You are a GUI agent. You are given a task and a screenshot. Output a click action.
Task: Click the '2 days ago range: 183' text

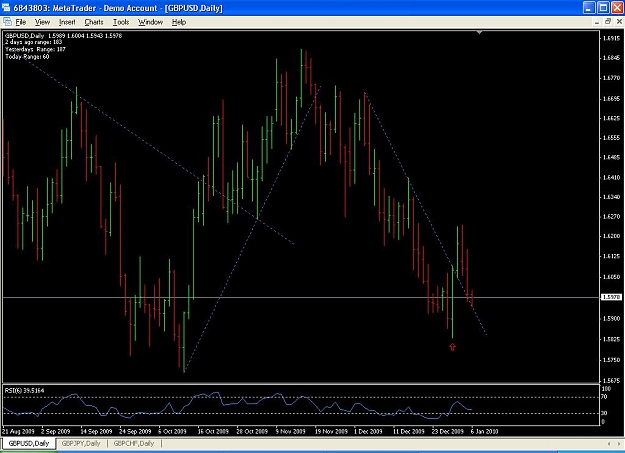tap(33, 42)
